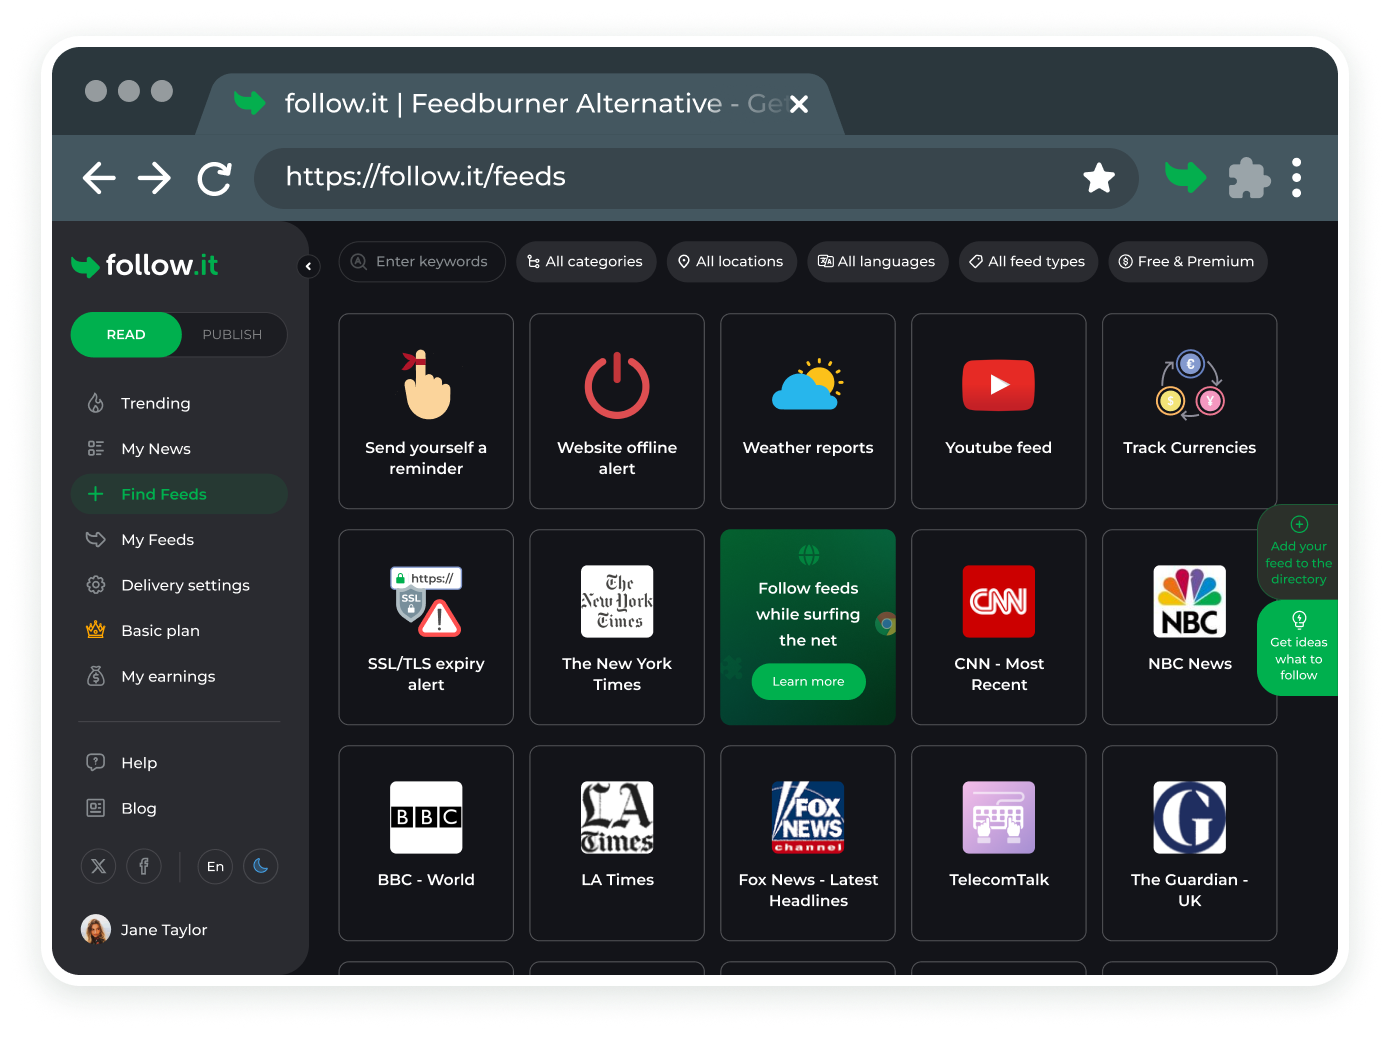
Task: Open Basic plan in the sidebar
Action: click(x=179, y=631)
